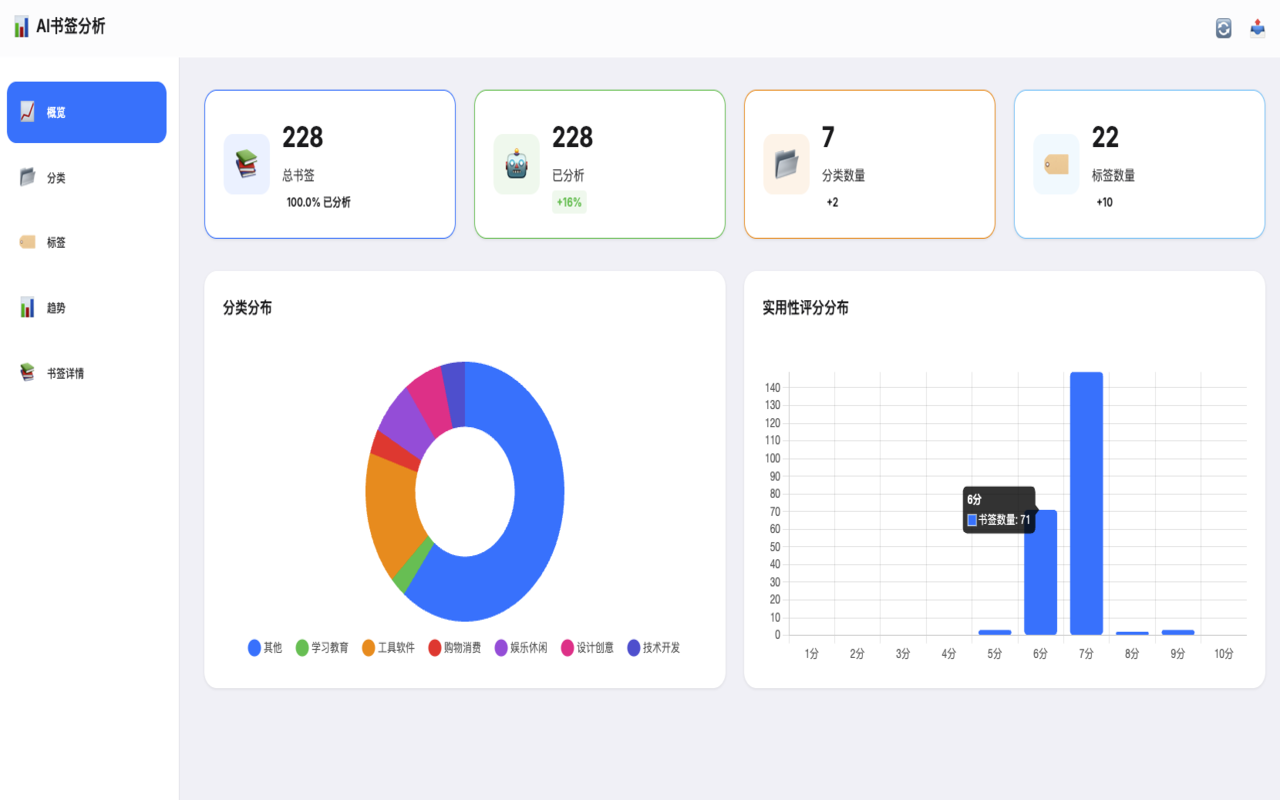Click the 7分 bar in rating chart
Screen dimensions: 1280x800
pyautogui.click(x=1086, y=503)
